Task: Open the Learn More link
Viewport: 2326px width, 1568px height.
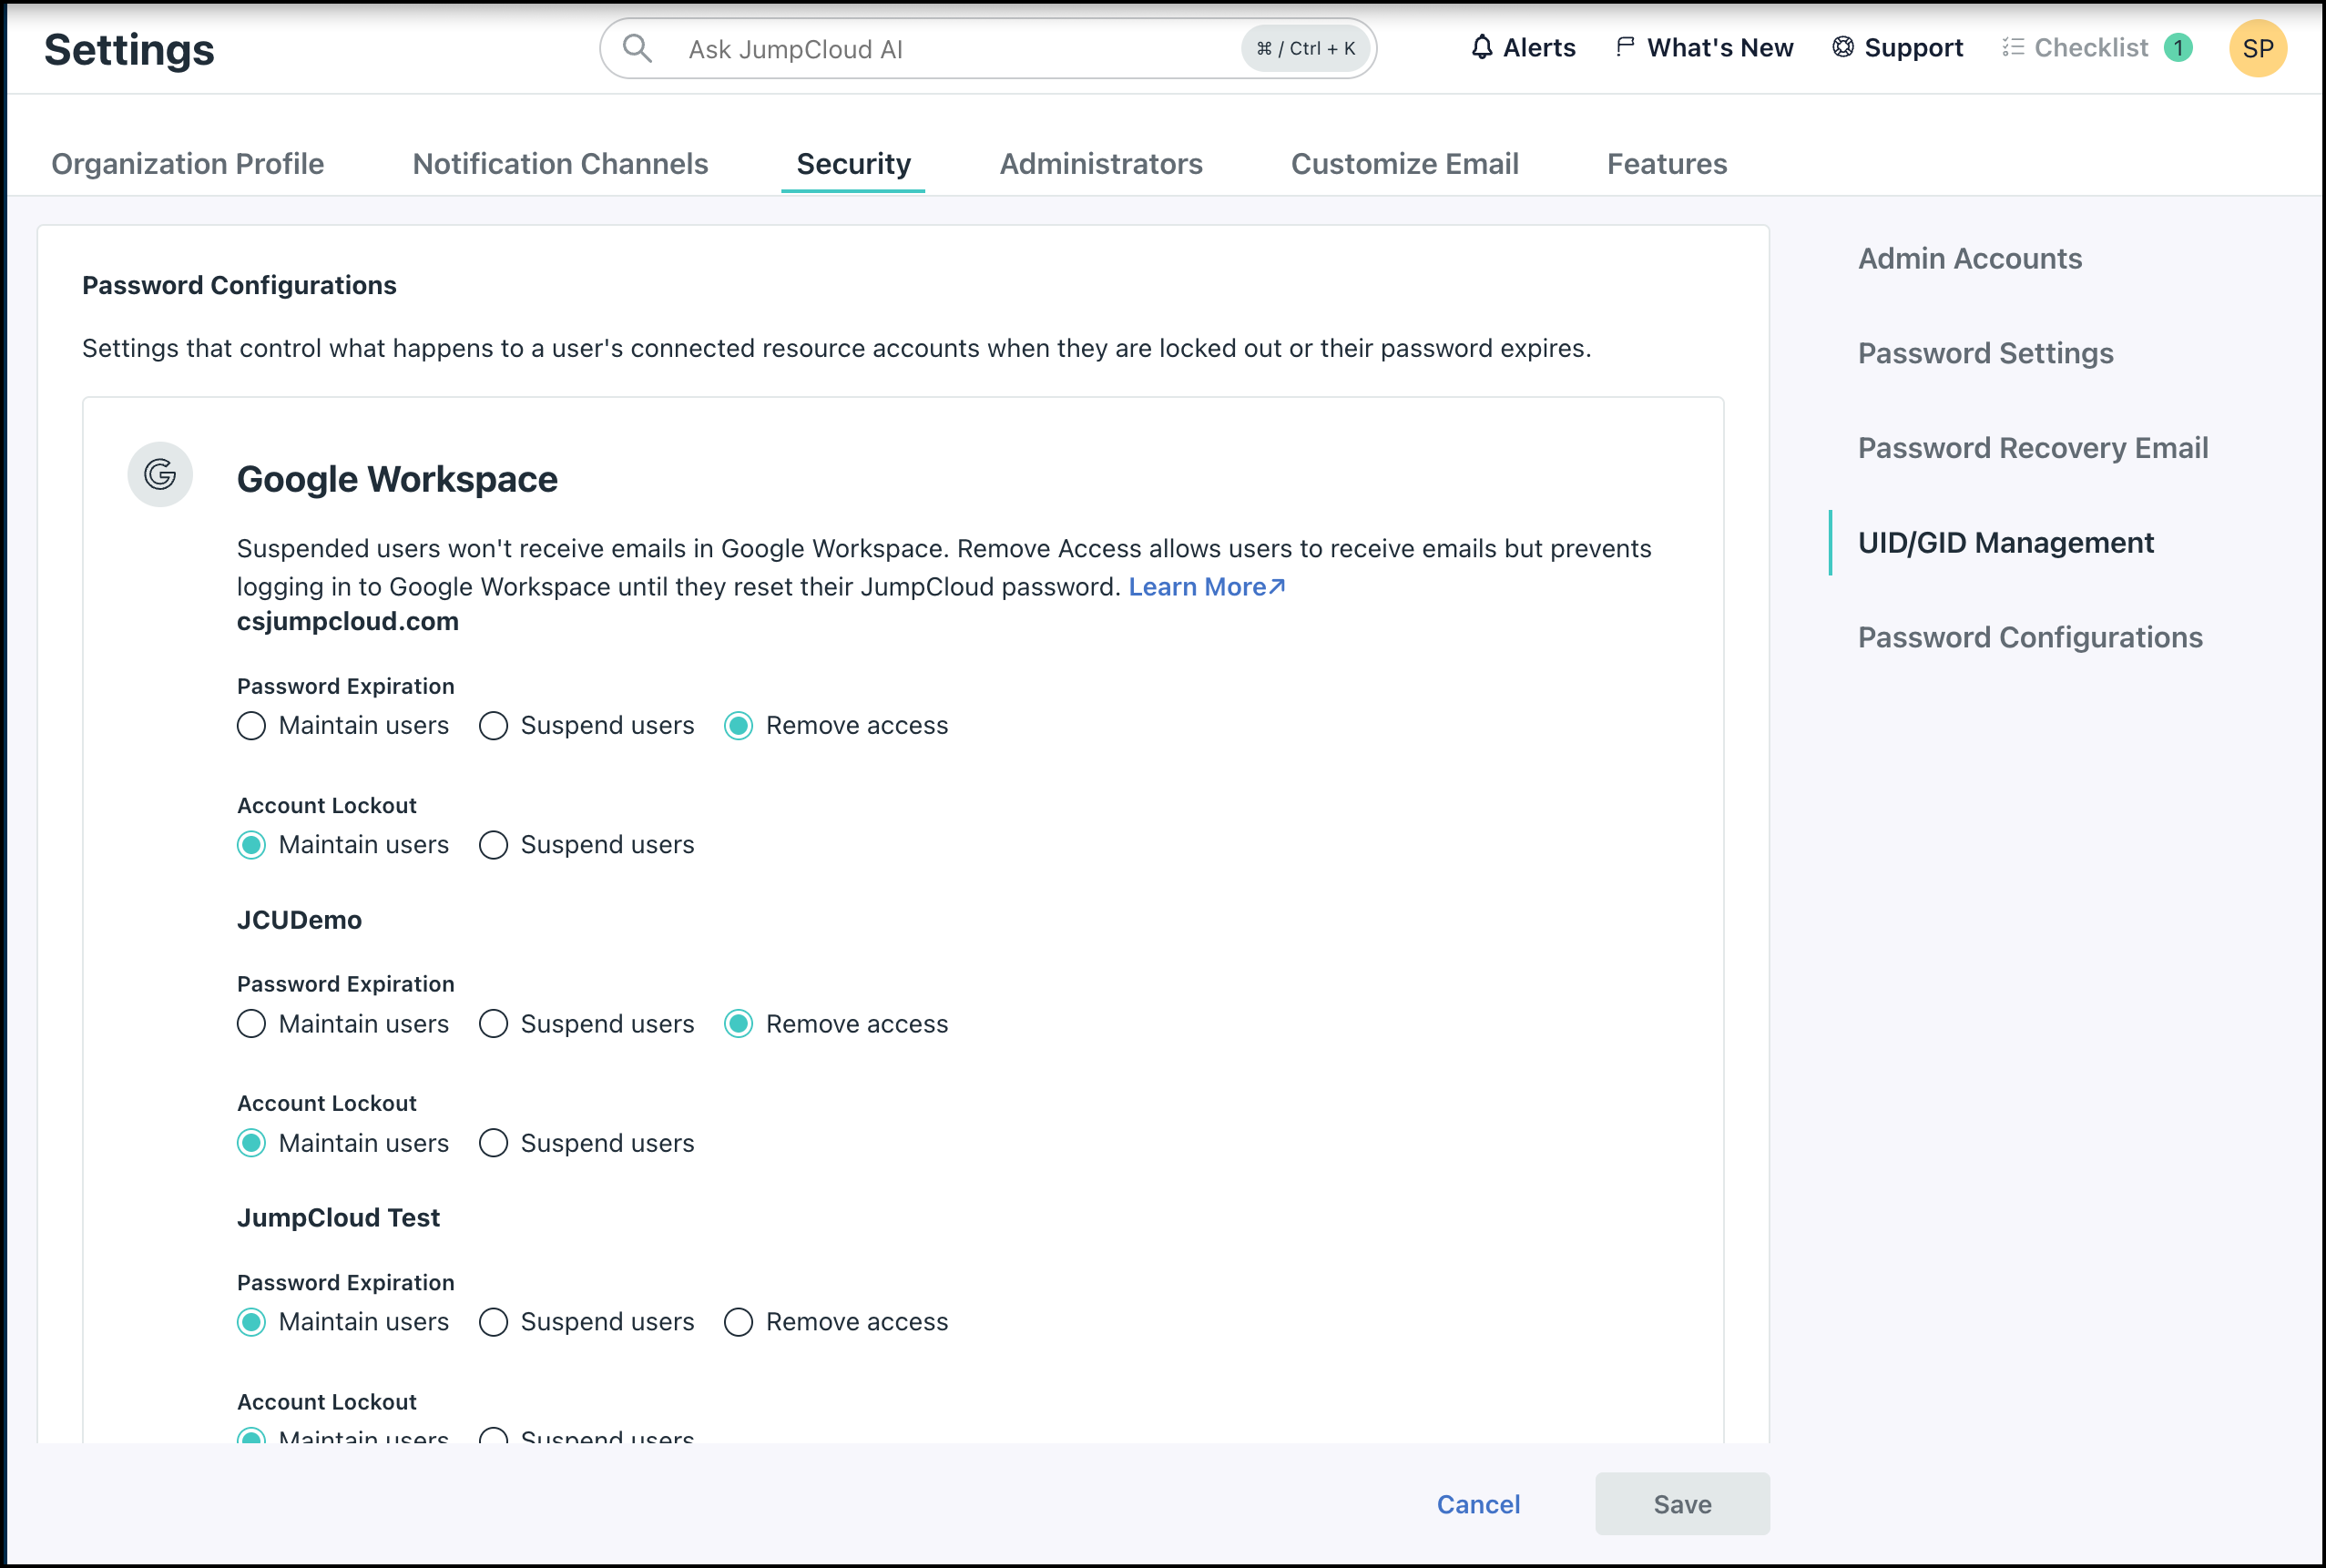Action: [x=1207, y=587]
